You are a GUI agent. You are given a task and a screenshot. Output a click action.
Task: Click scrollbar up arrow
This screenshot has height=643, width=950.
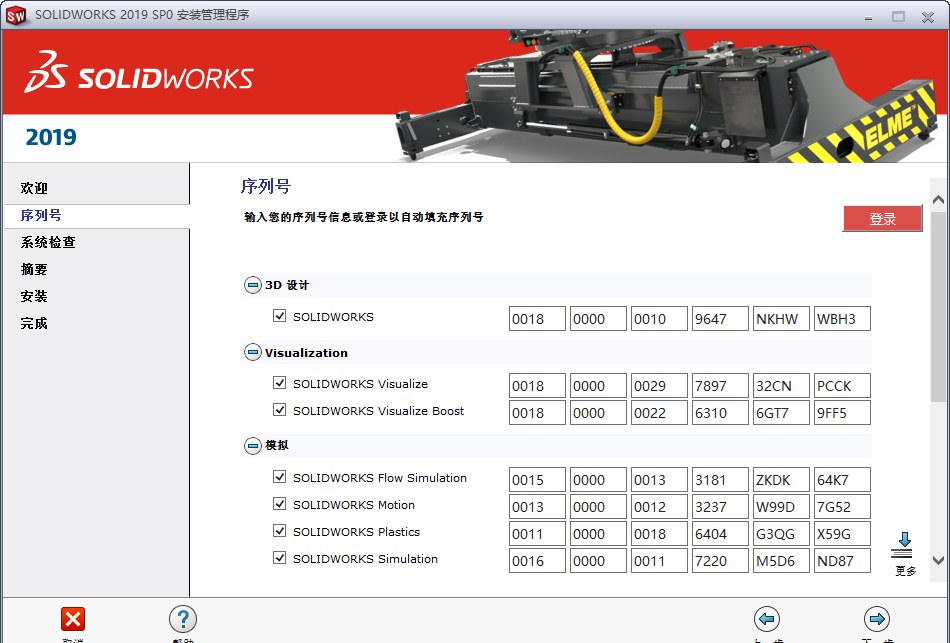click(938, 199)
